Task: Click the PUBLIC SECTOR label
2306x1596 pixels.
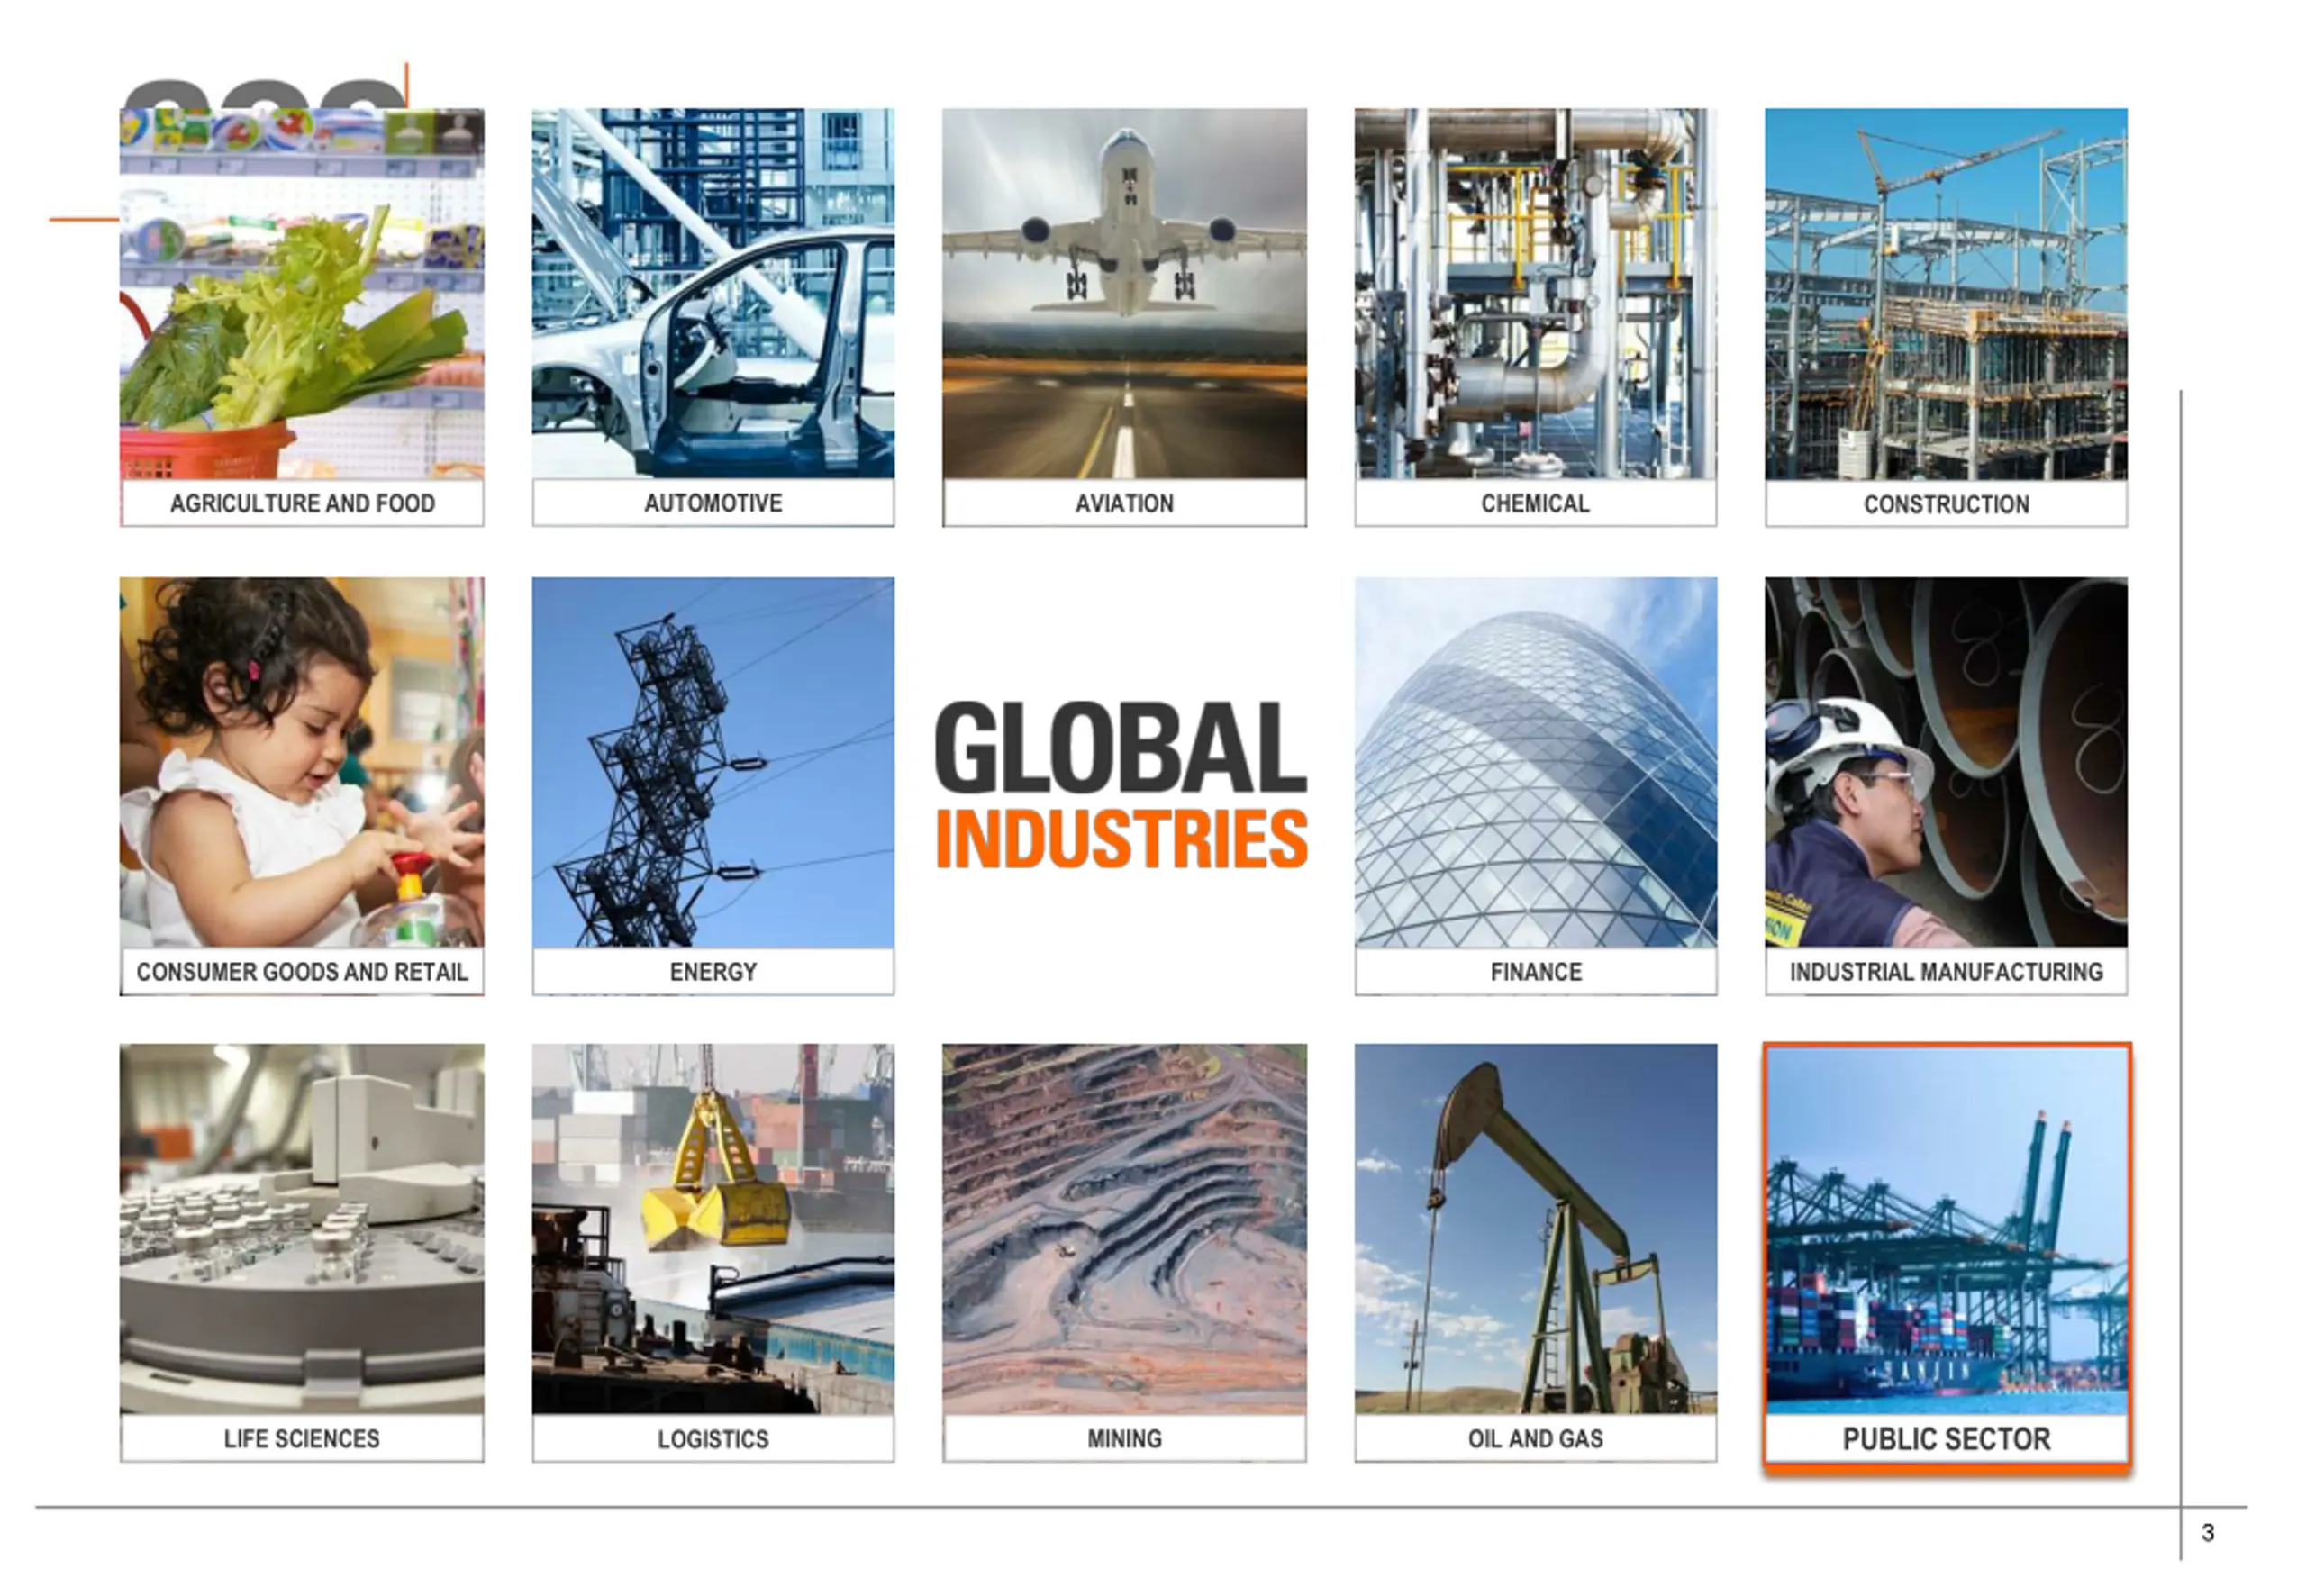Action: (1946, 1439)
